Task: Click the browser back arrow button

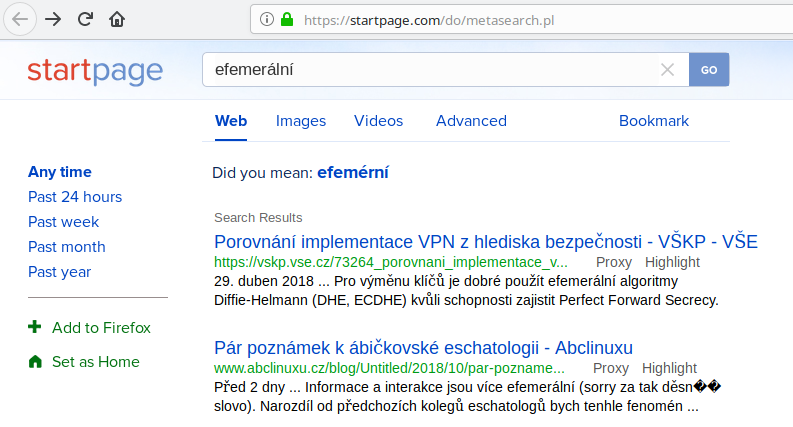Action: click(x=20, y=19)
